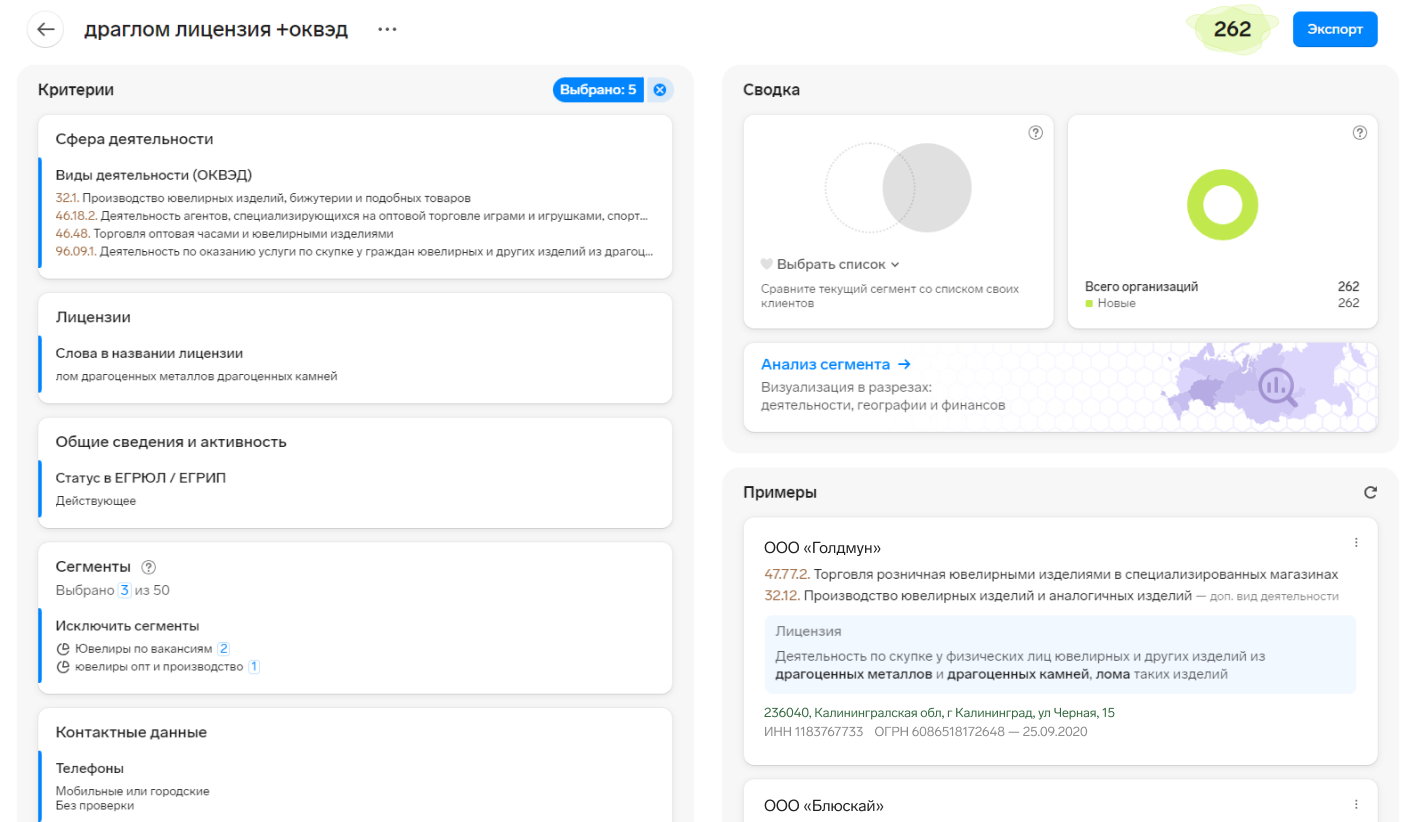Image resolution: width=1418 pixels, height=822 pixels.
Task: Click the Калининград address of Голдмун
Action: pos(938,713)
